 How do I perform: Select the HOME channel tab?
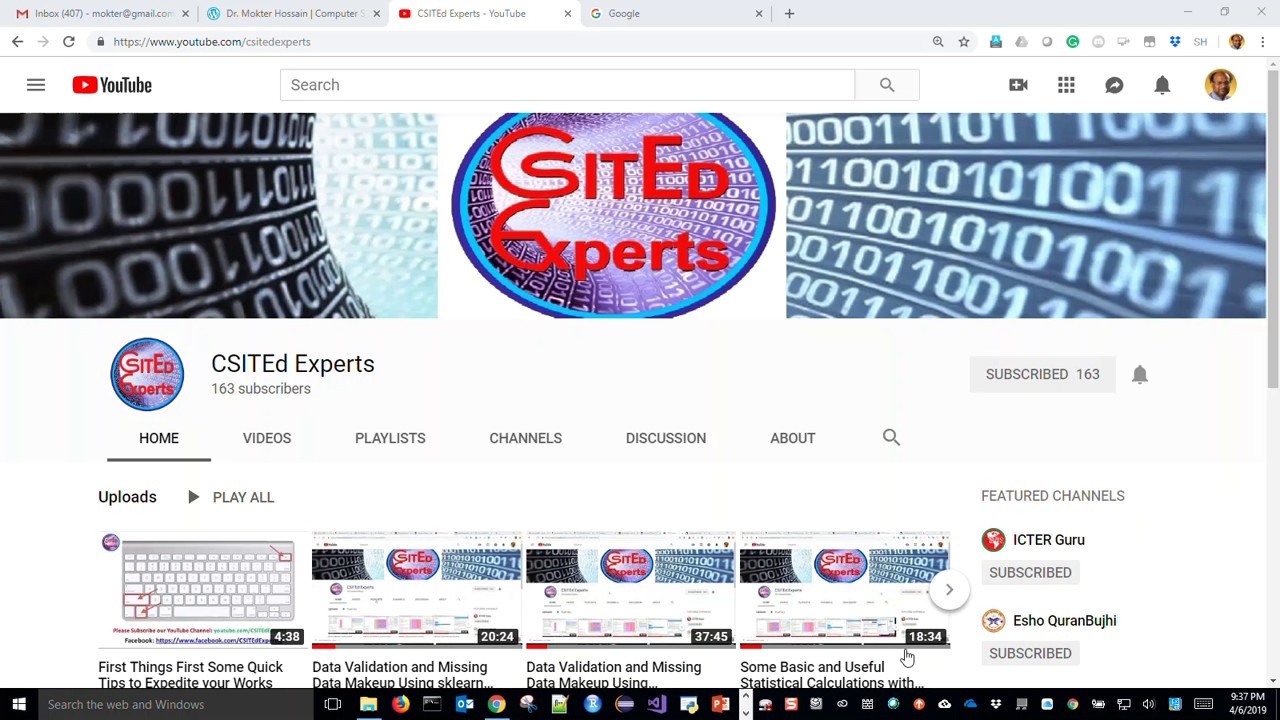click(x=159, y=438)
